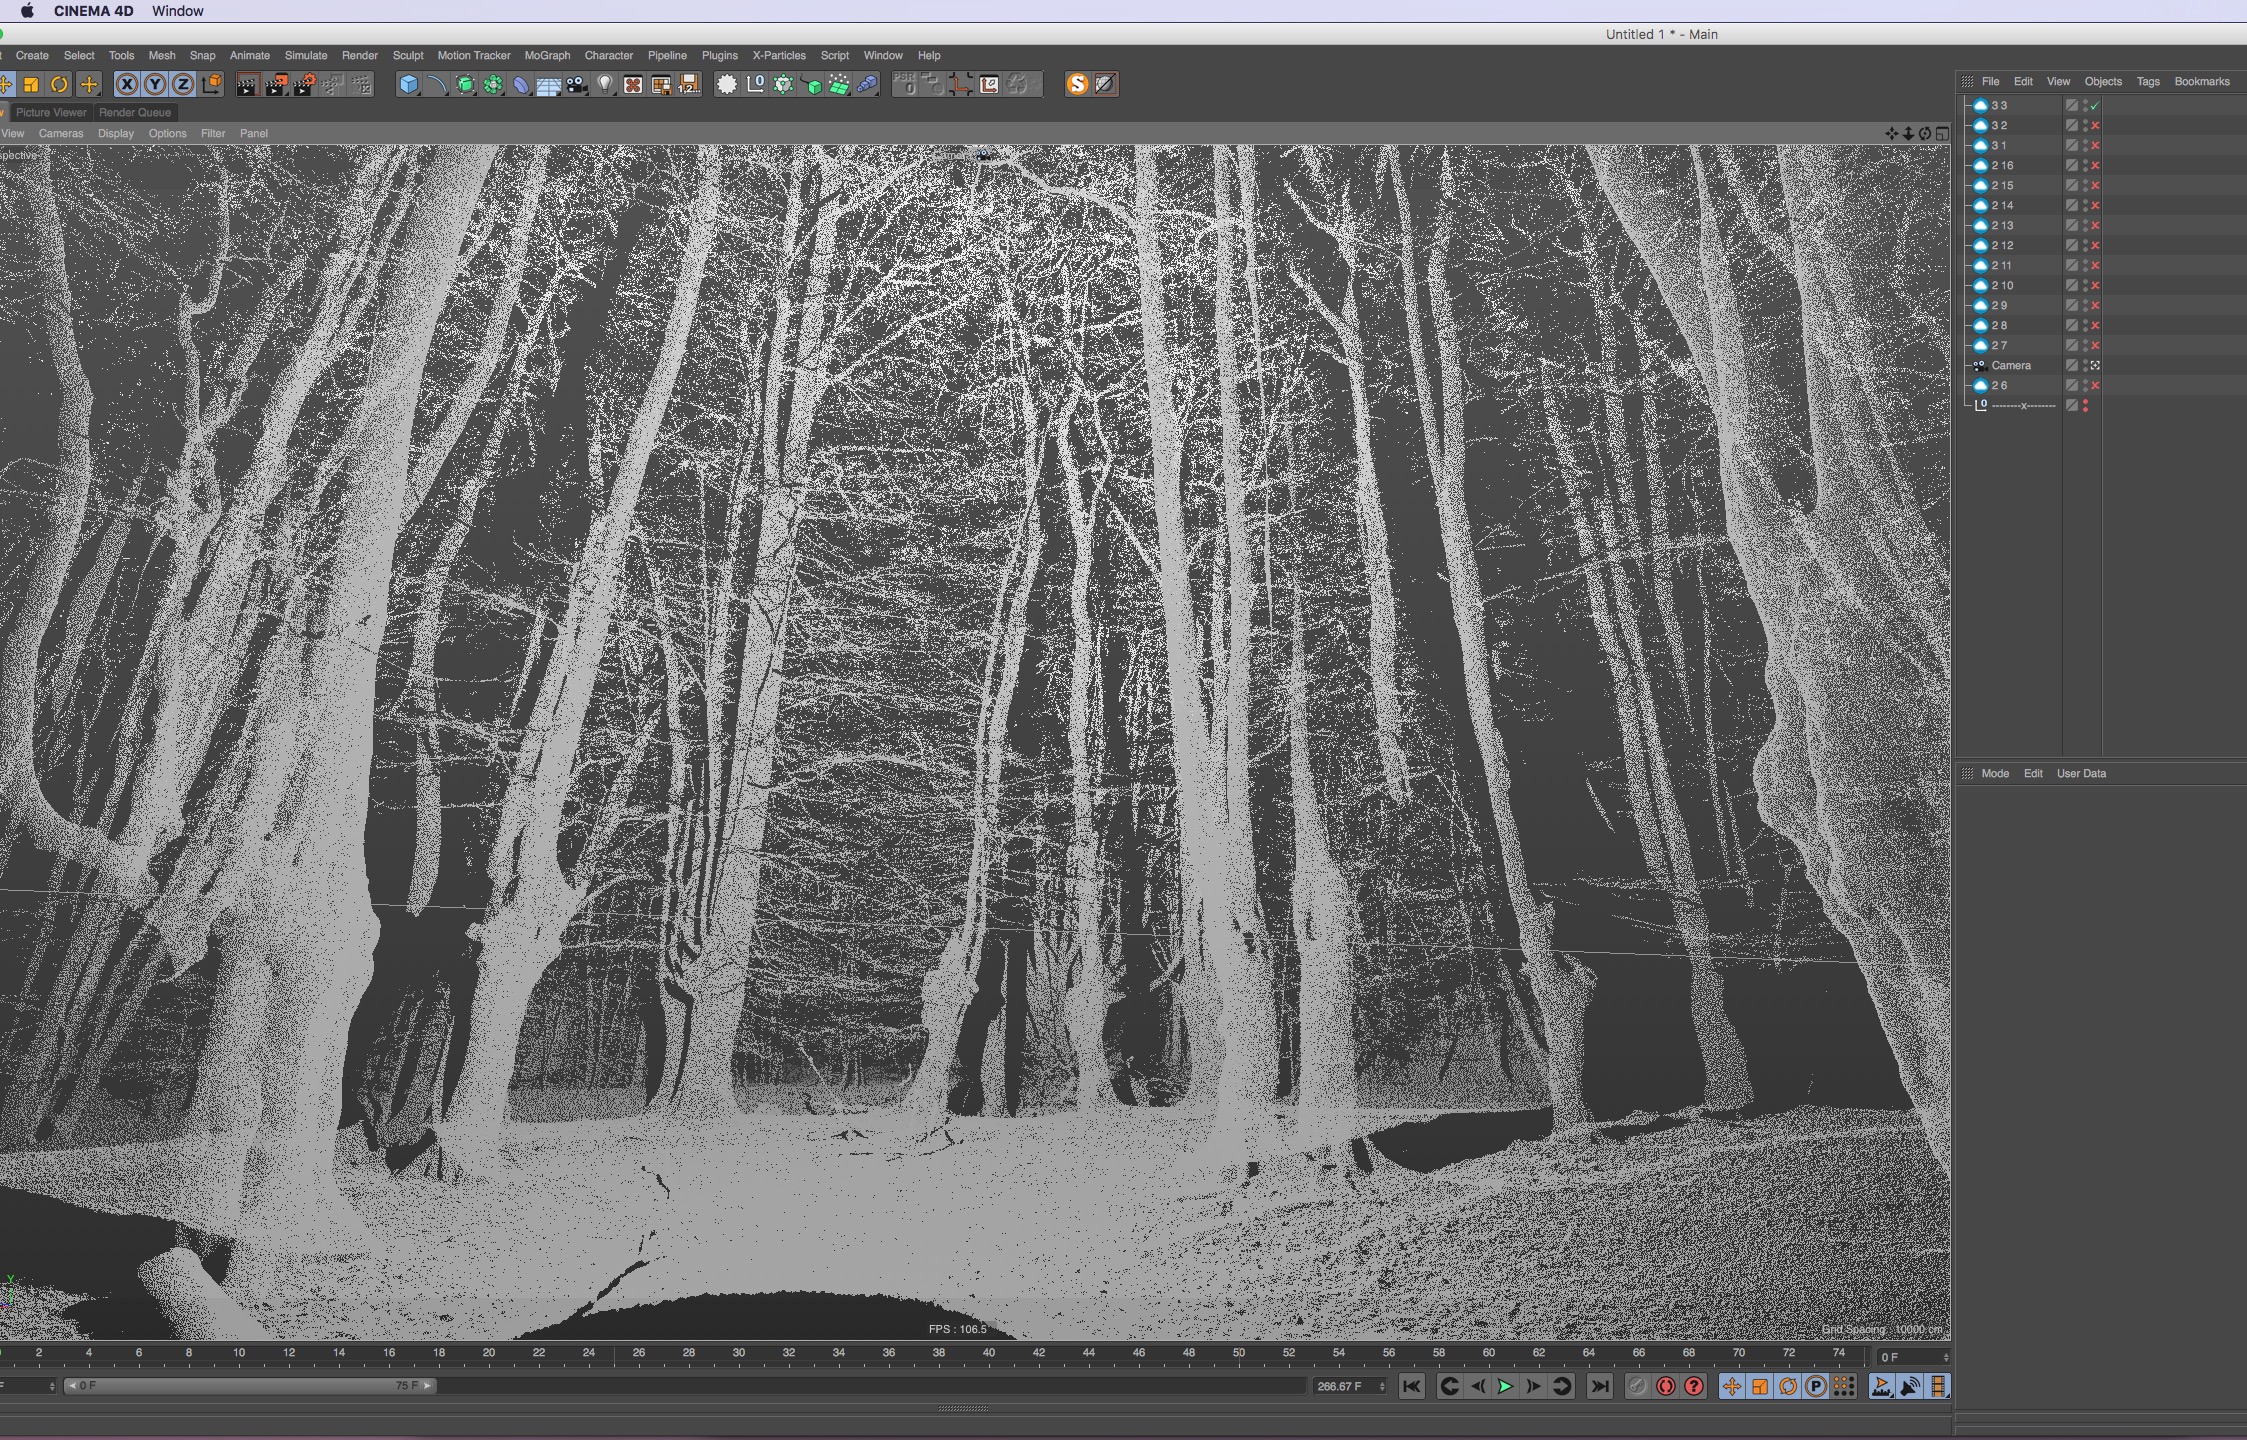
Task: Toggle visibility dots for object 2 10
Action: (2085, 285)
